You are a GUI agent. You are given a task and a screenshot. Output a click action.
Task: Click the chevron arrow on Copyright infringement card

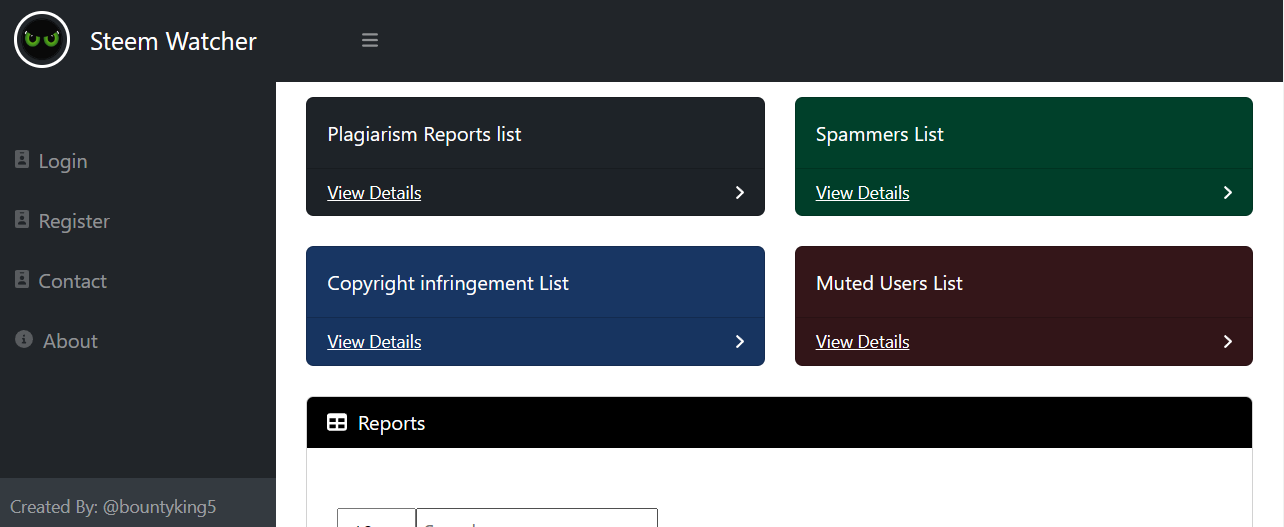tap(740, 341)
